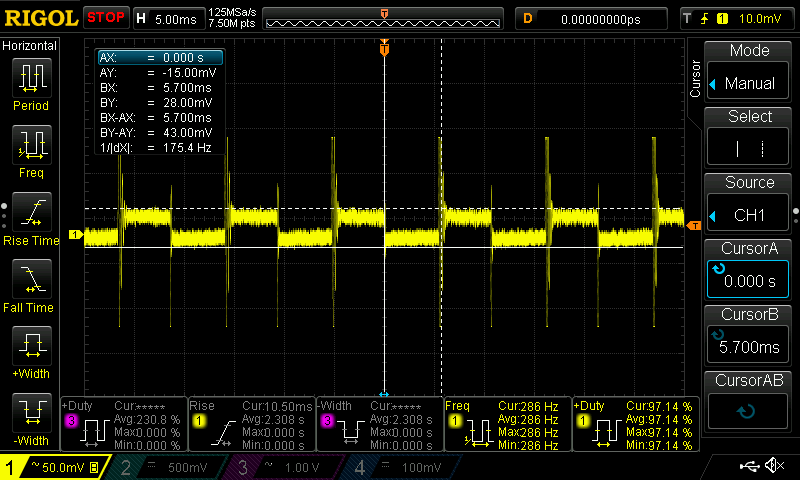
Task: Click the orange trigger level marker at right
Action: (x=694, y=225)
